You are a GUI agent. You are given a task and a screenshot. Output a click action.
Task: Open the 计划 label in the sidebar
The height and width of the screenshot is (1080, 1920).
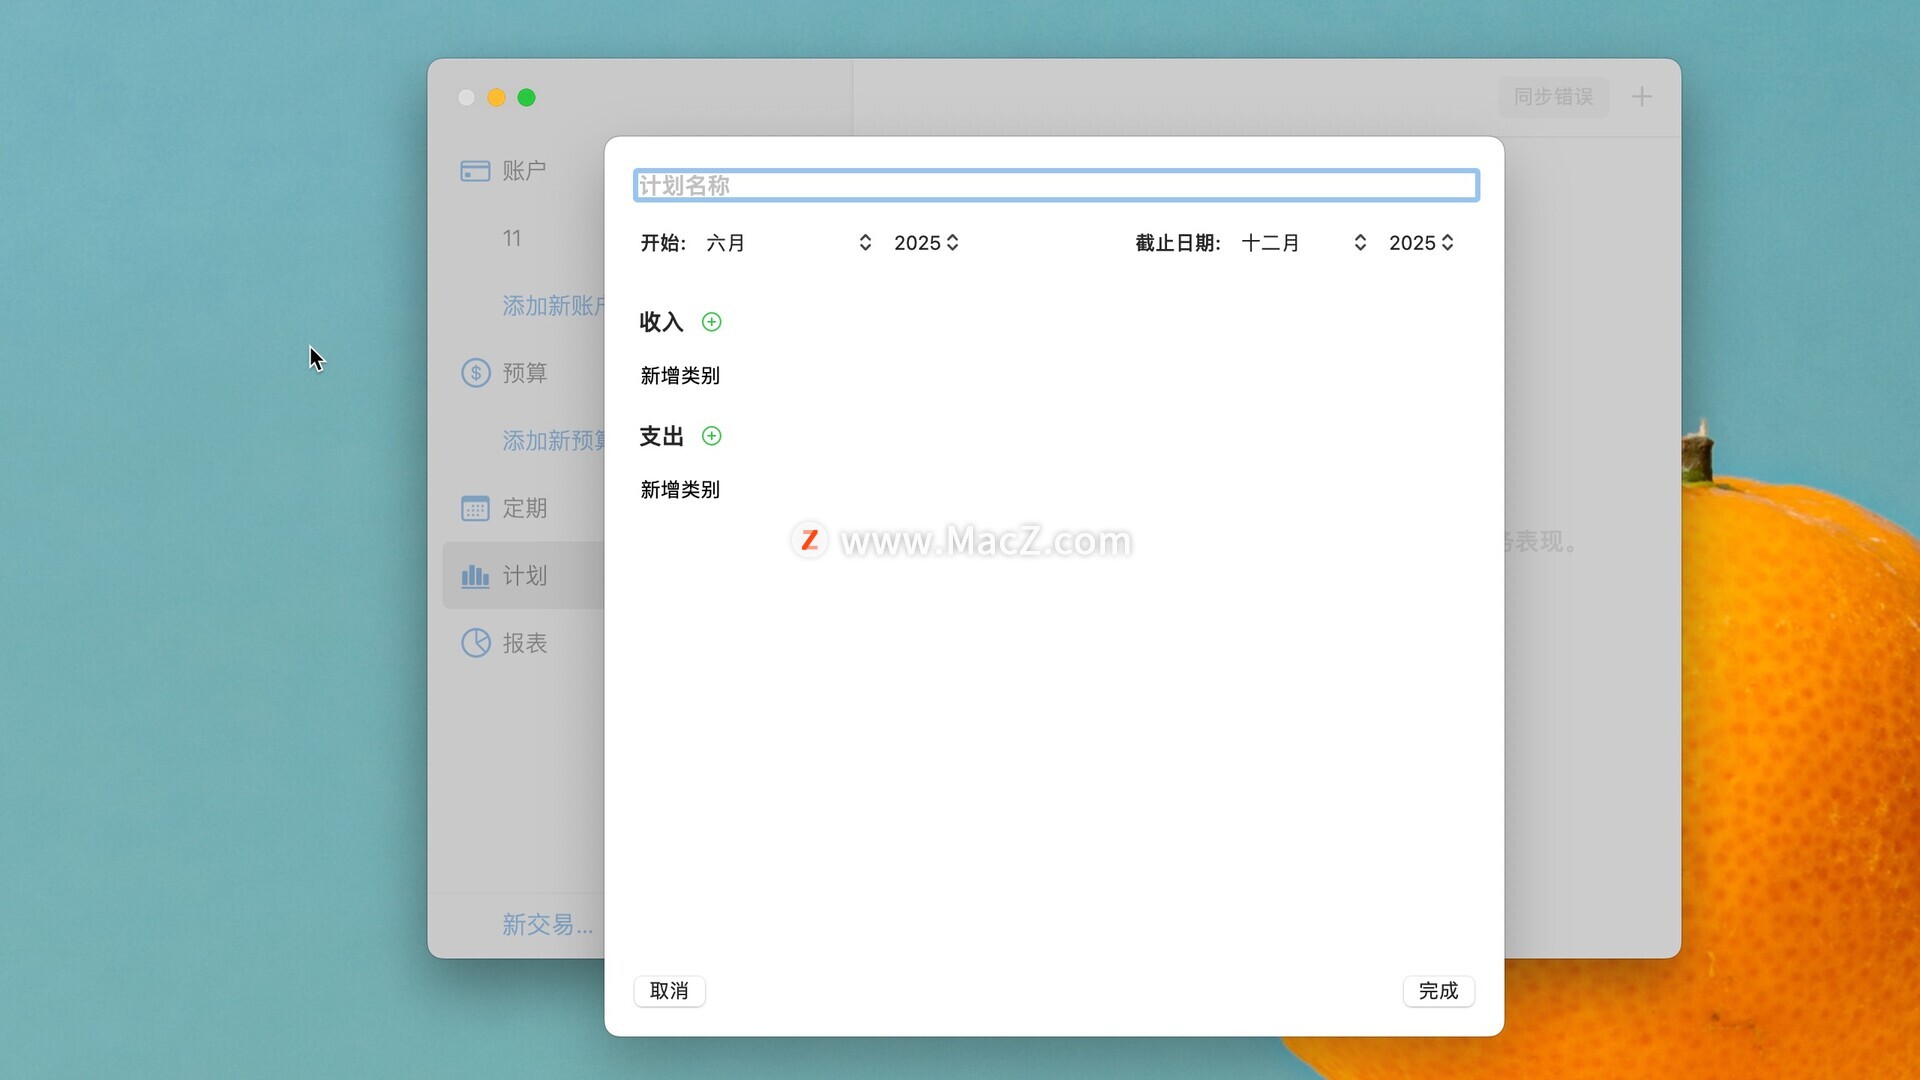pos(524,576)
